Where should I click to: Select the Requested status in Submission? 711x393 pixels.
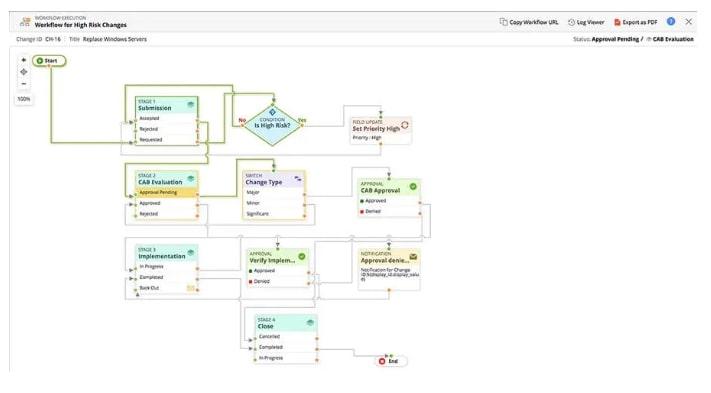[x=166, y=140]
